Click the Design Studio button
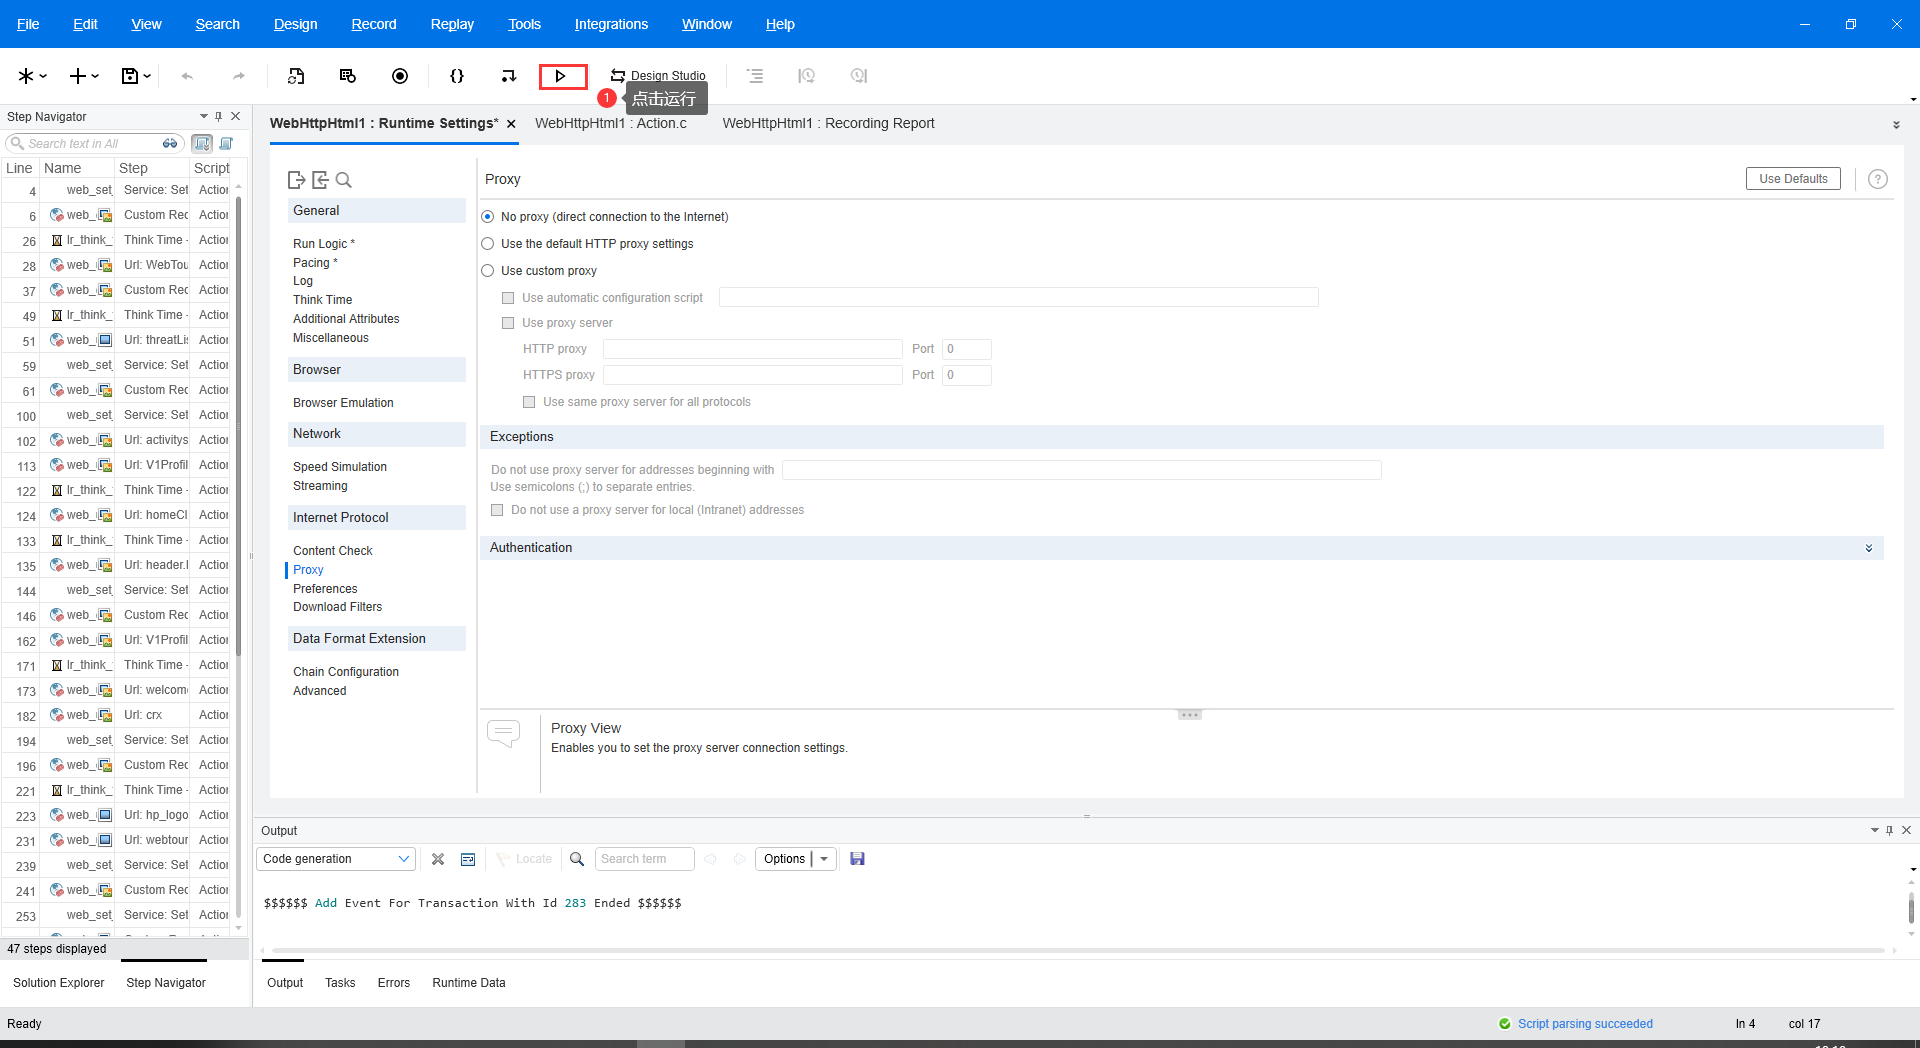The height and width of the screenshot is (1048, 1920). click(658, 76)
